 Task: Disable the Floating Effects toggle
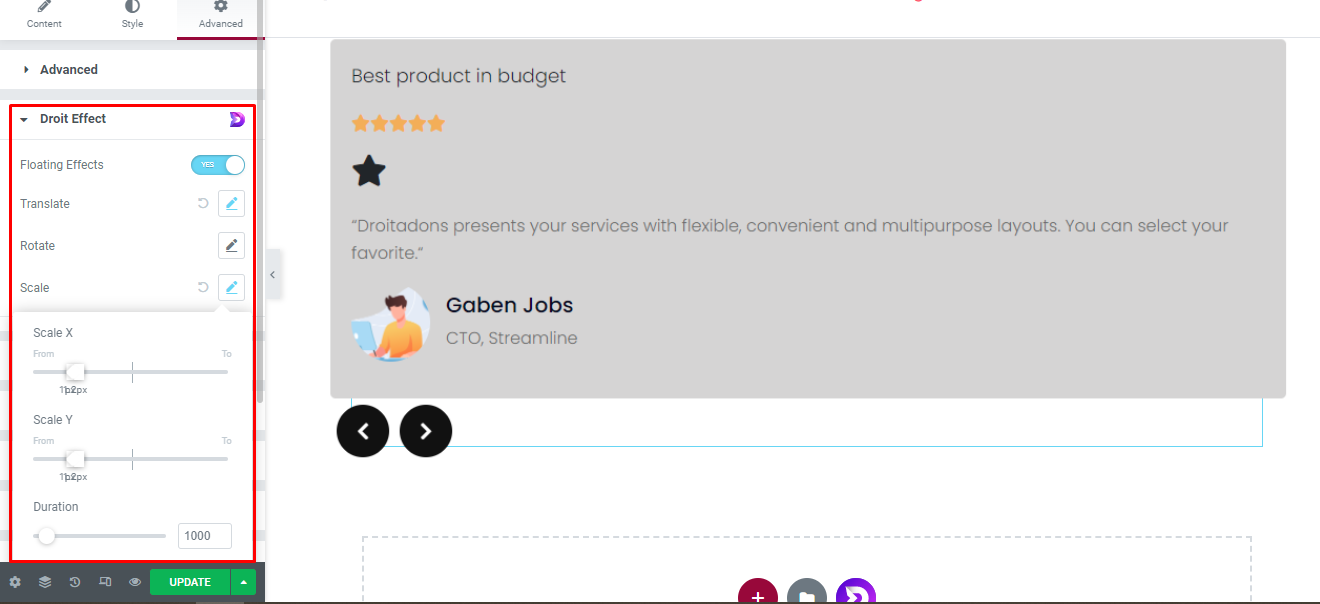tap(218, 165)
